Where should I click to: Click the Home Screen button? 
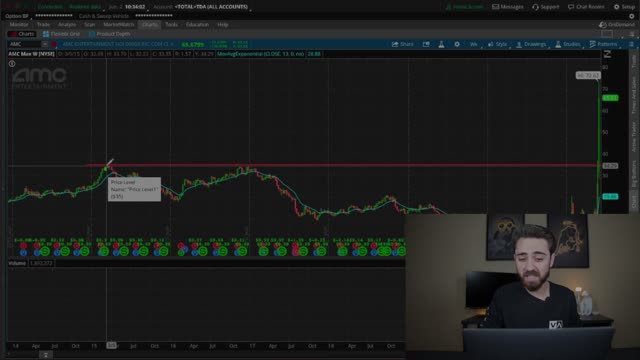click(x=464, y=7)
